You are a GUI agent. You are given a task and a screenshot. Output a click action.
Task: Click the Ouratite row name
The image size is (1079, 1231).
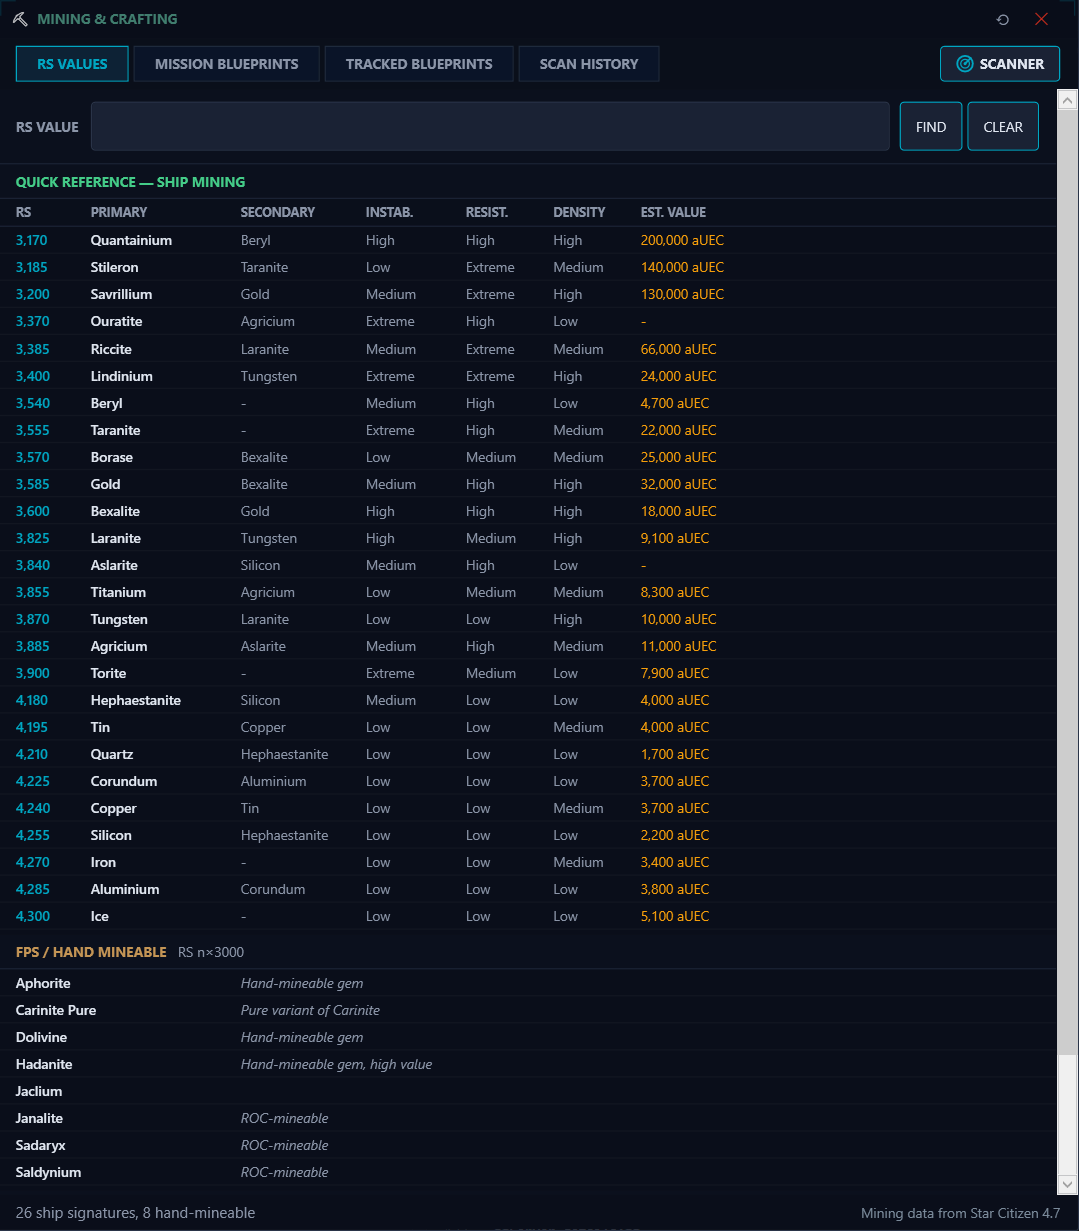coord(117,321)
